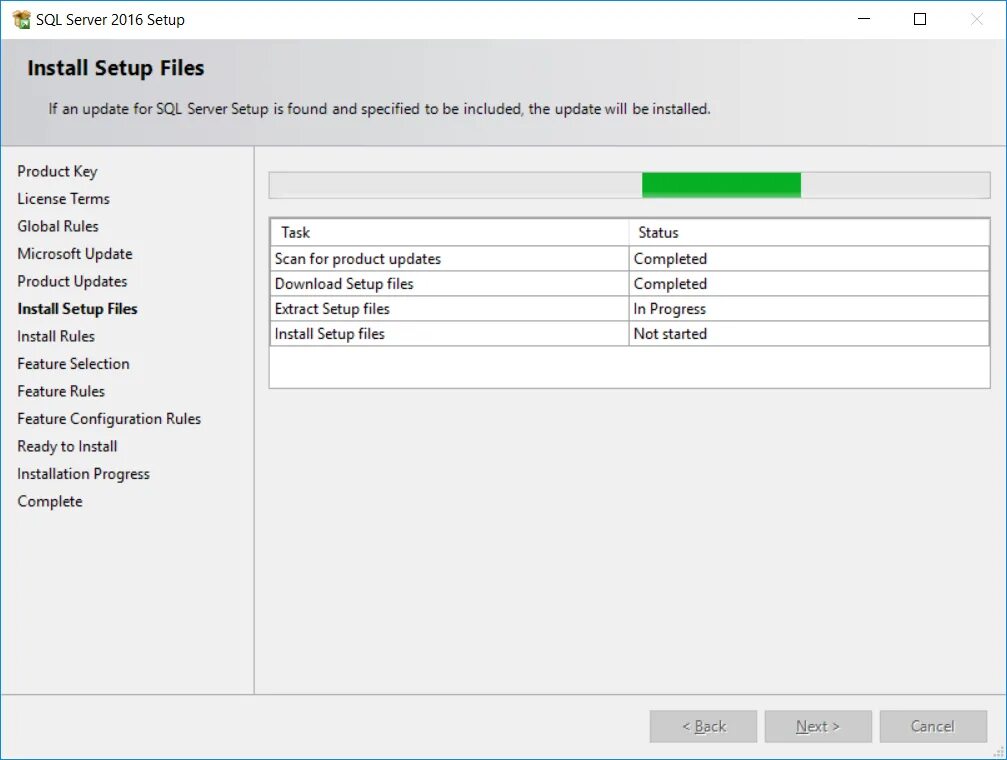Minimize the setup window
The image size is (1007, 760).
pyautogui.click(x=864, y=18)
